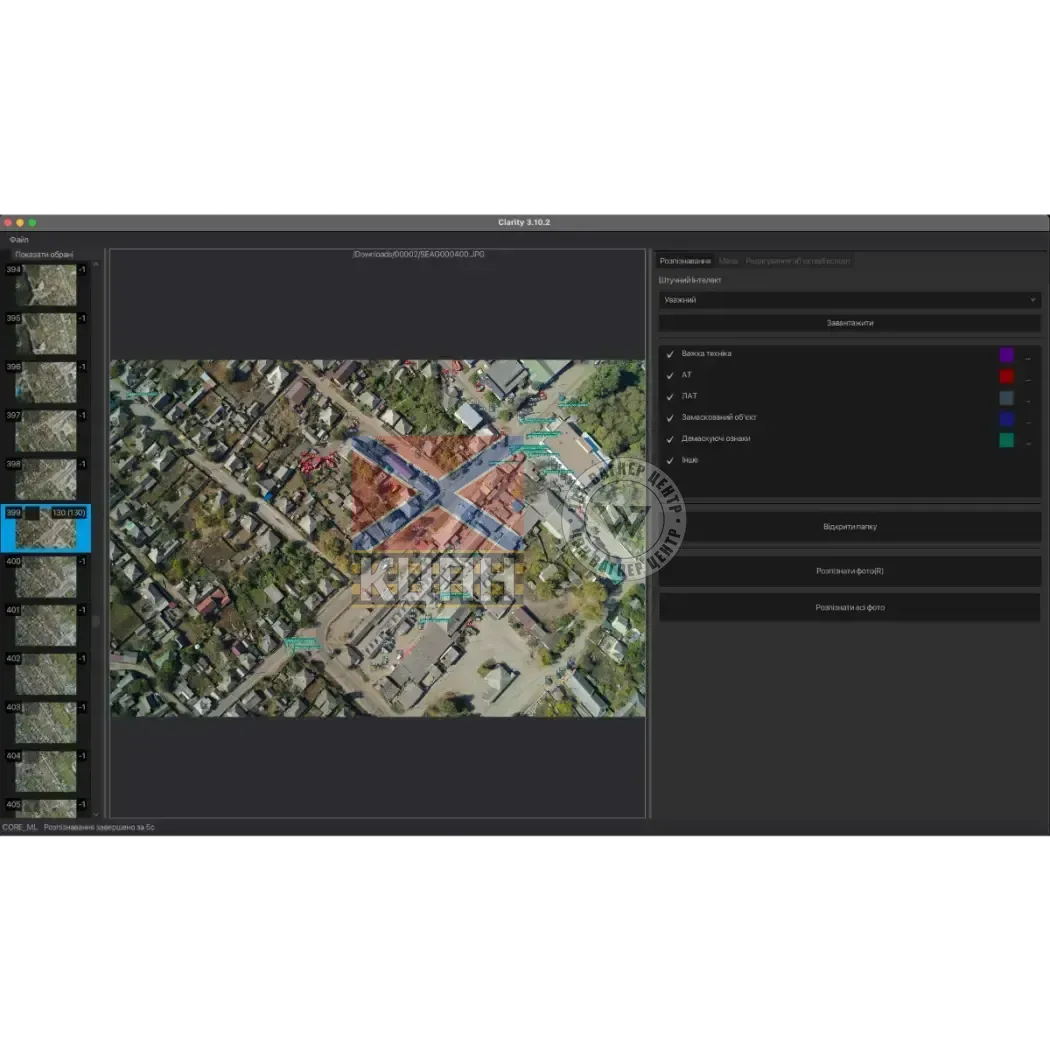1050x1050 pixels.
Task: Open the options dots for Замаскований об'єкт
Action: [1028, 420]
